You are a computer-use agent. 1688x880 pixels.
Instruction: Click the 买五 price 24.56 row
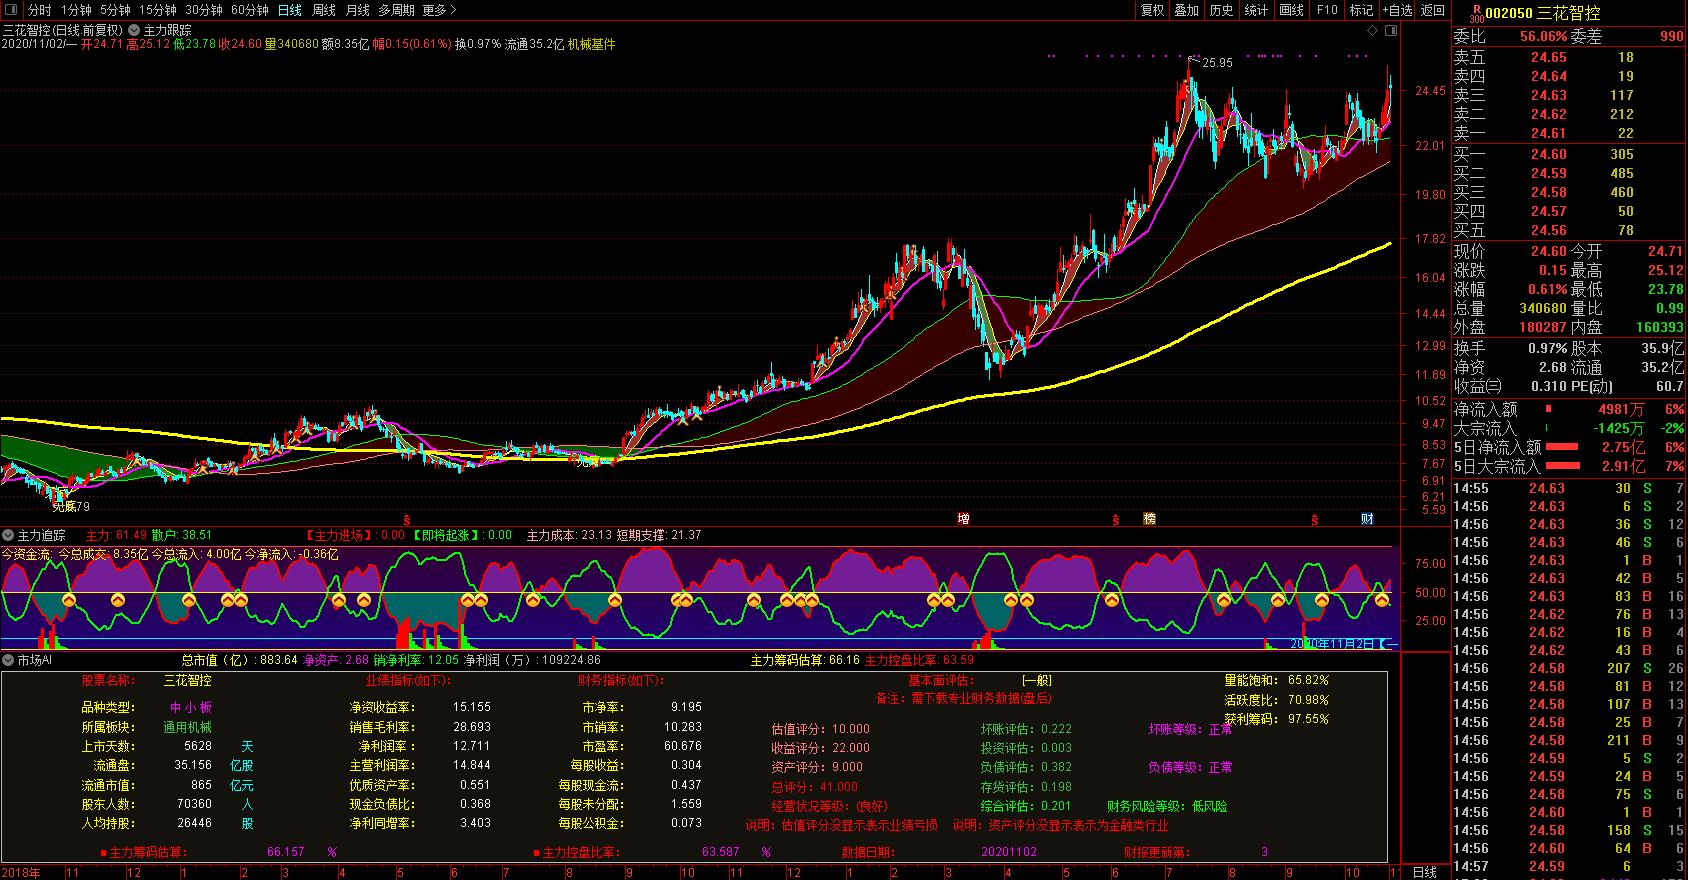[x=1569, y=230]
